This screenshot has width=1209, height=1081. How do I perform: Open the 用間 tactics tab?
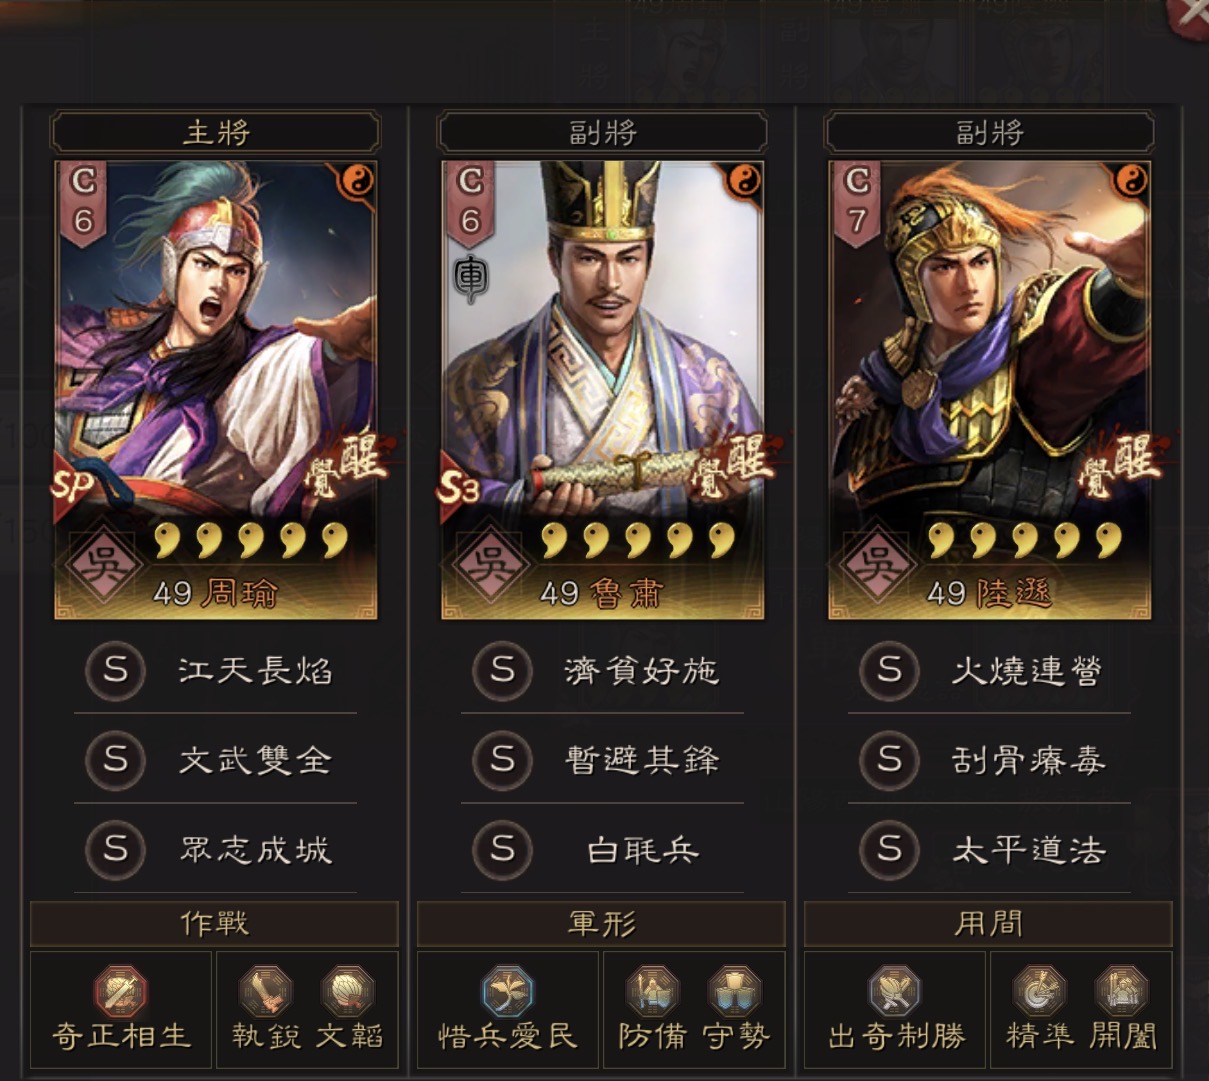989,923
